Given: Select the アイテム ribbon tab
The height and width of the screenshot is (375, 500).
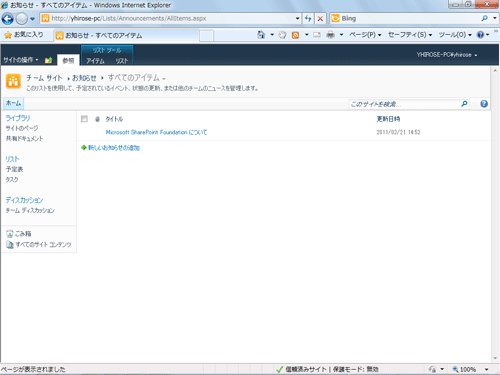Looking at the screenshot, I should pos(95,61).
